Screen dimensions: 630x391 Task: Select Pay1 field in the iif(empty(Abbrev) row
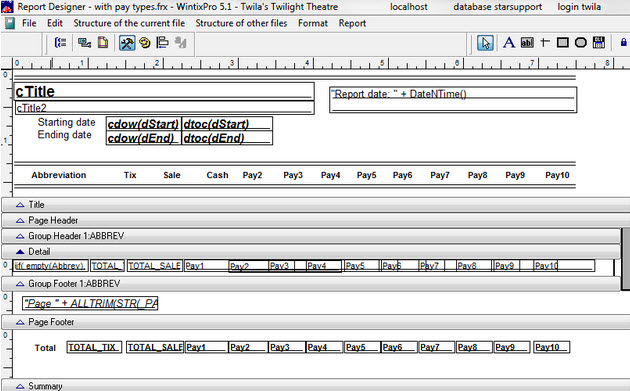pyautogui.click(x=206, y=266)
